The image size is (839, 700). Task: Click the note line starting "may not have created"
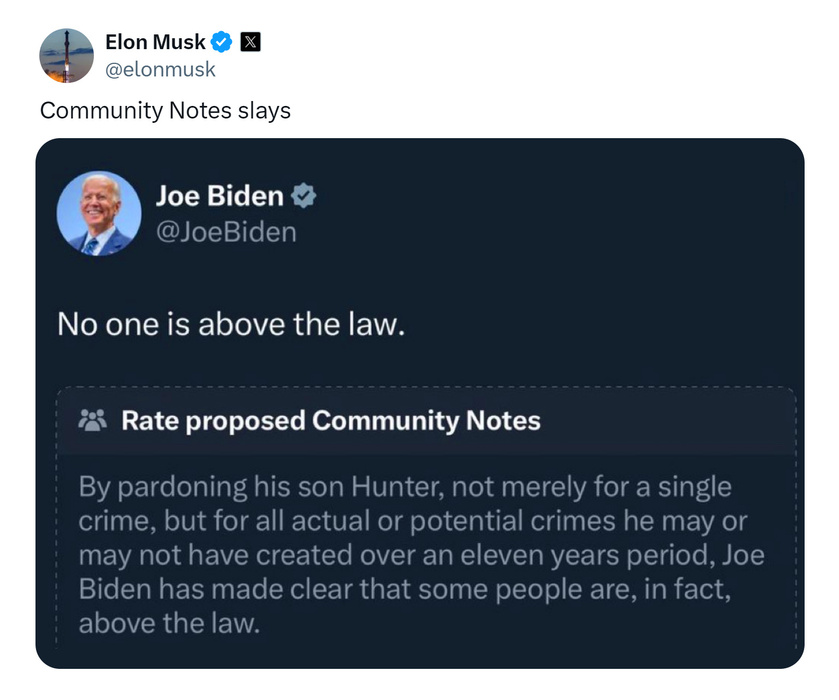point(420,555)
